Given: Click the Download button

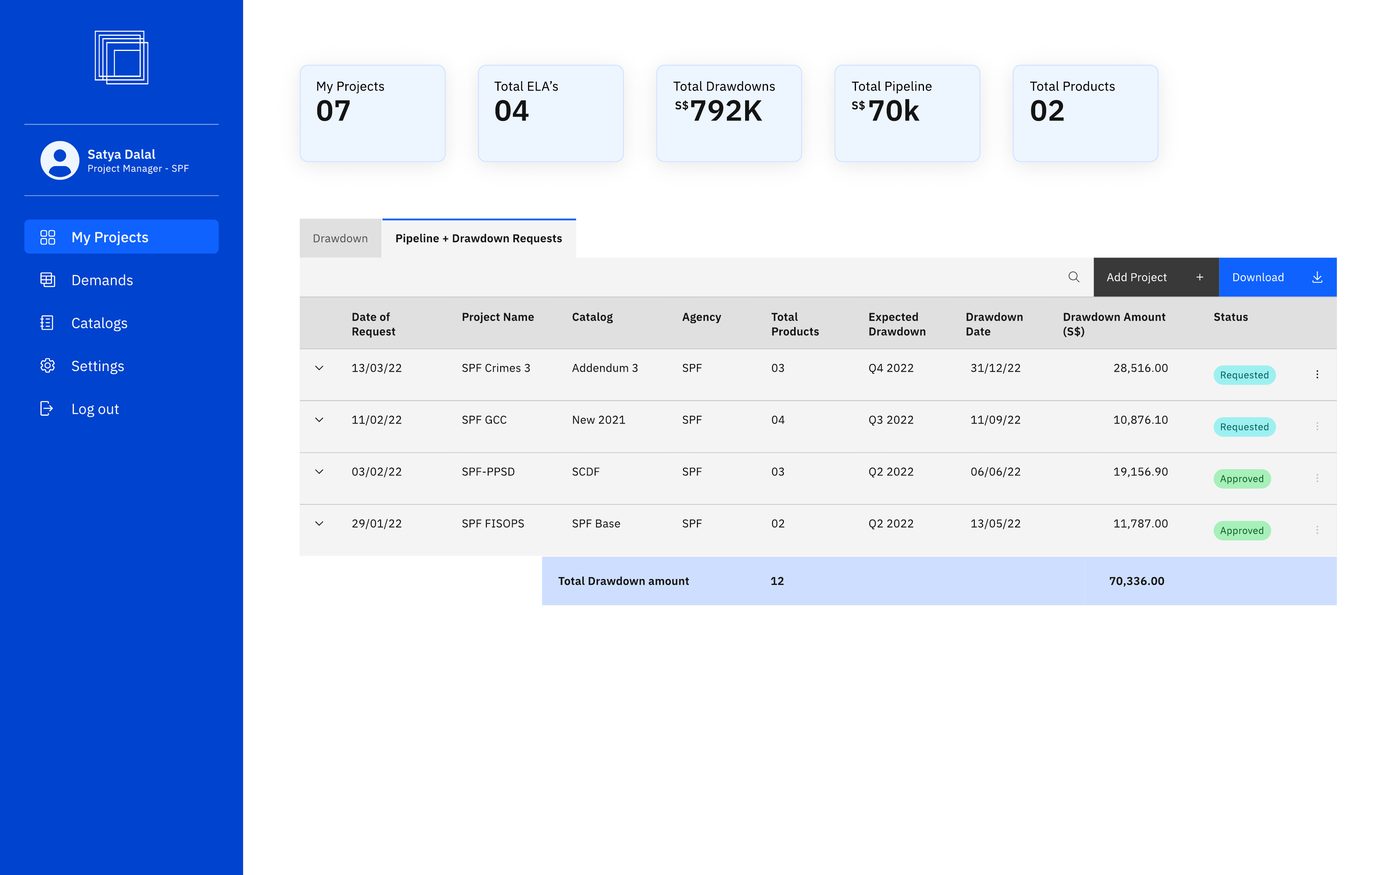Looking at the screenshot, I should click(x=1278, y=277).
